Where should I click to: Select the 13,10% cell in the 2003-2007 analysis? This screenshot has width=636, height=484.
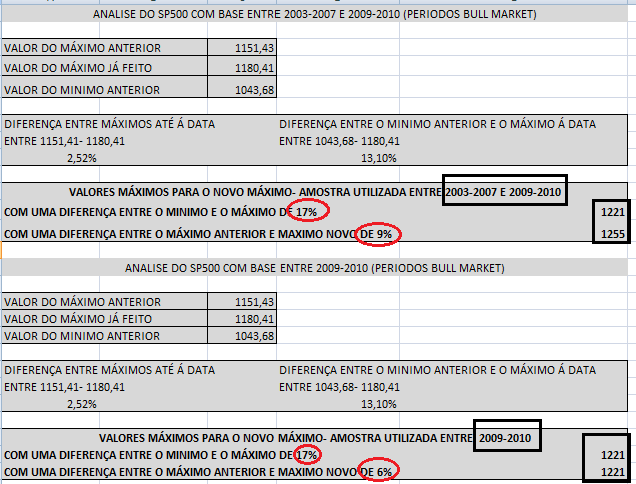click(379, 158)
